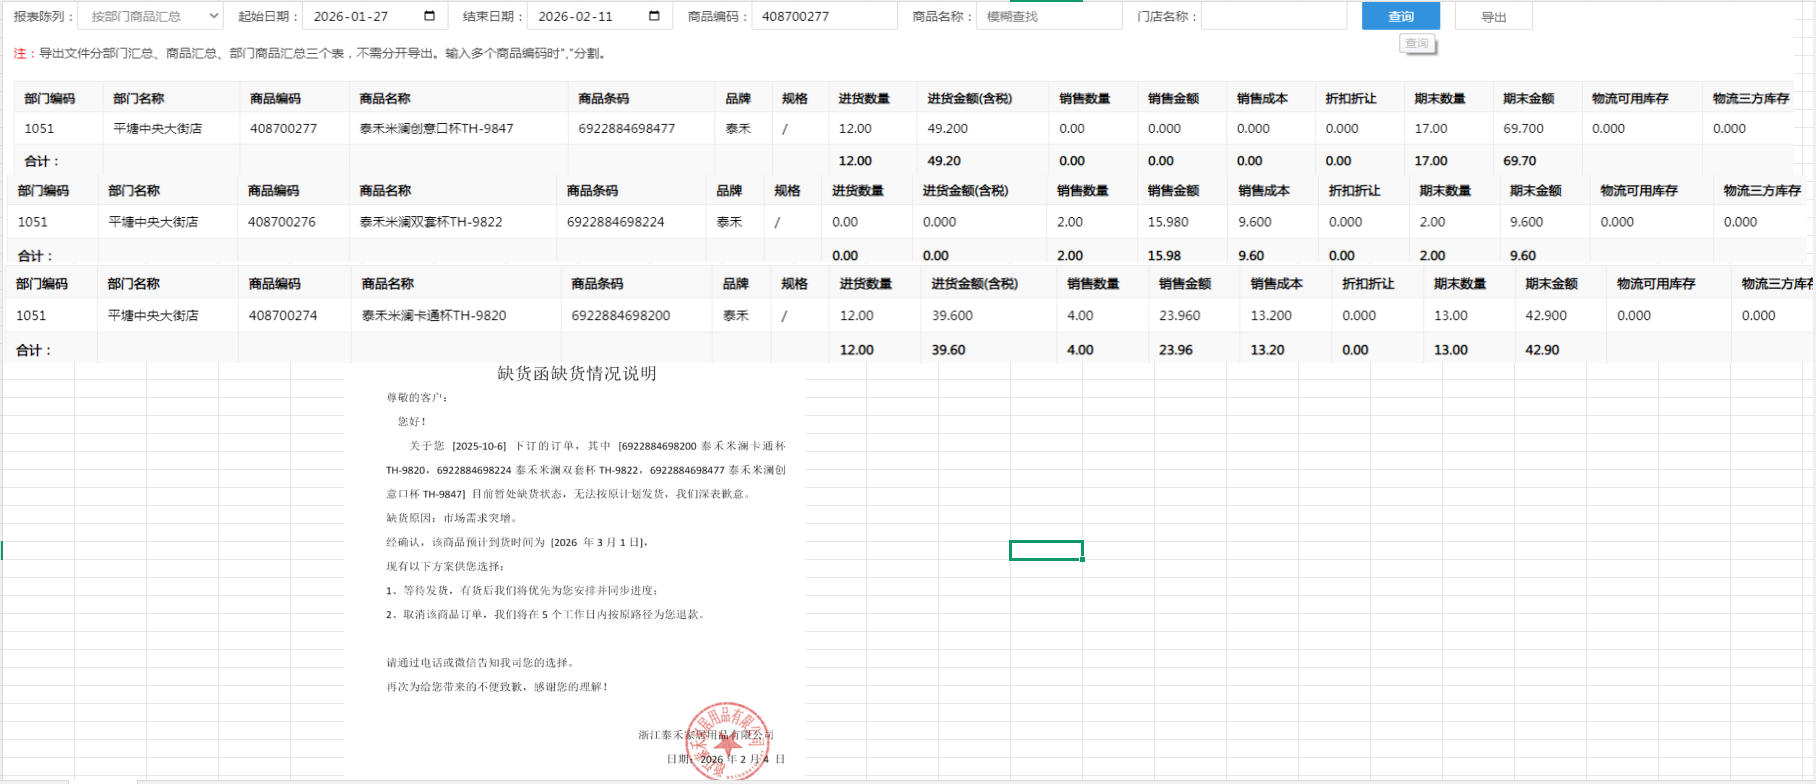Select the barcode cell 6922884698477
Screen dimensions: 1816x784
[x=626, y=129]
